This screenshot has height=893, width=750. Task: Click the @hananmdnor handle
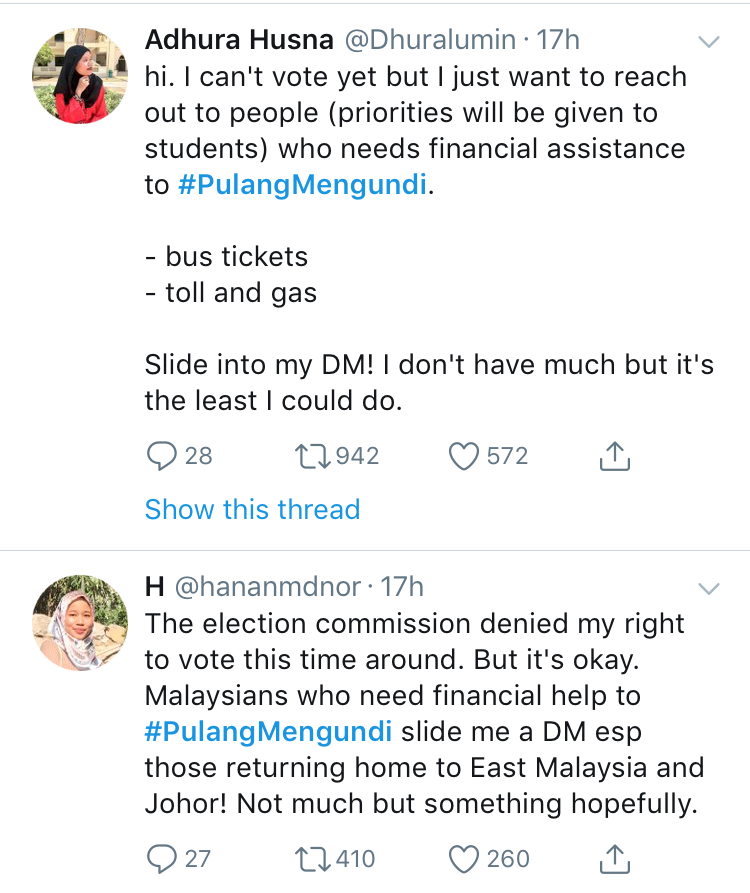[x=268, y=587]
